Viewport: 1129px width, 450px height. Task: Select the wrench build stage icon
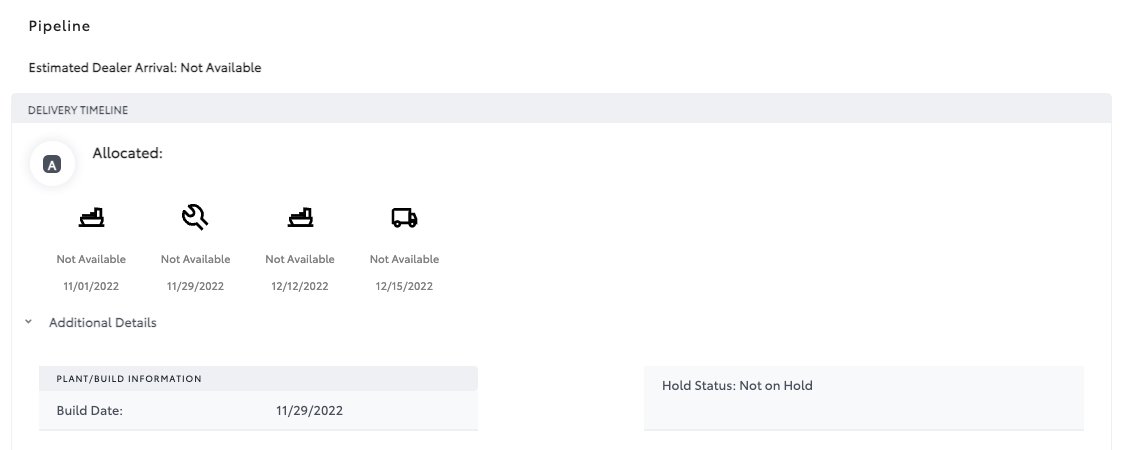(x=195, y=217)
